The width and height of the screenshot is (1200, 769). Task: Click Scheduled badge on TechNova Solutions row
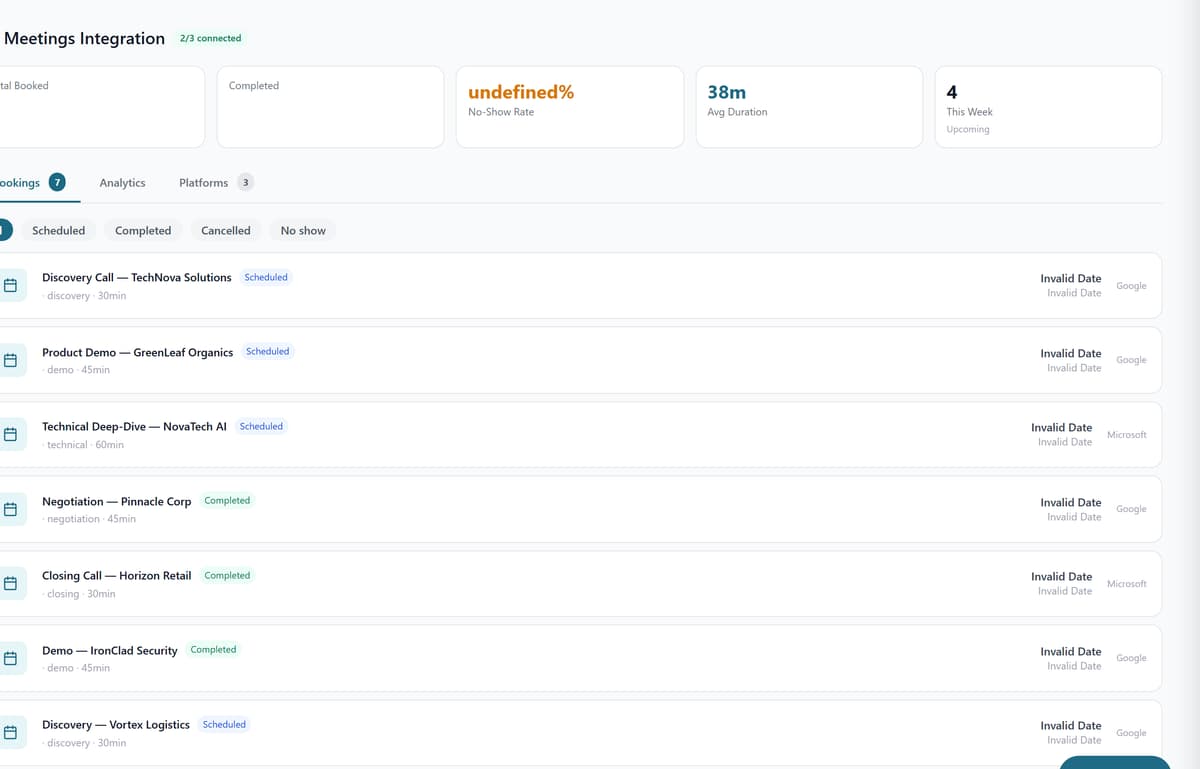[266, 277]
